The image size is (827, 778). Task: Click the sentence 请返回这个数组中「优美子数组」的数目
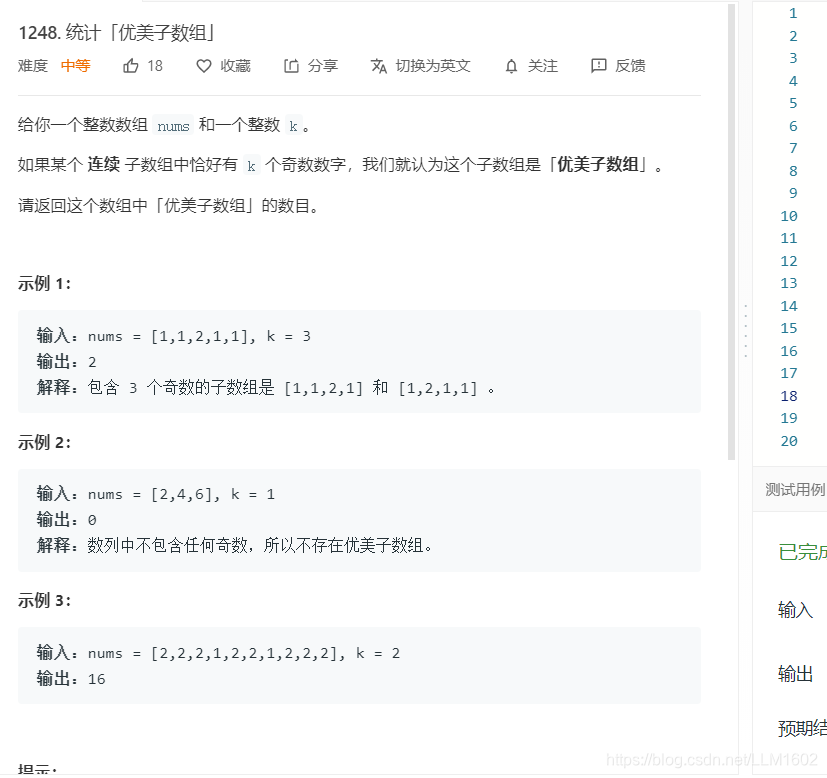click(168, 206)
